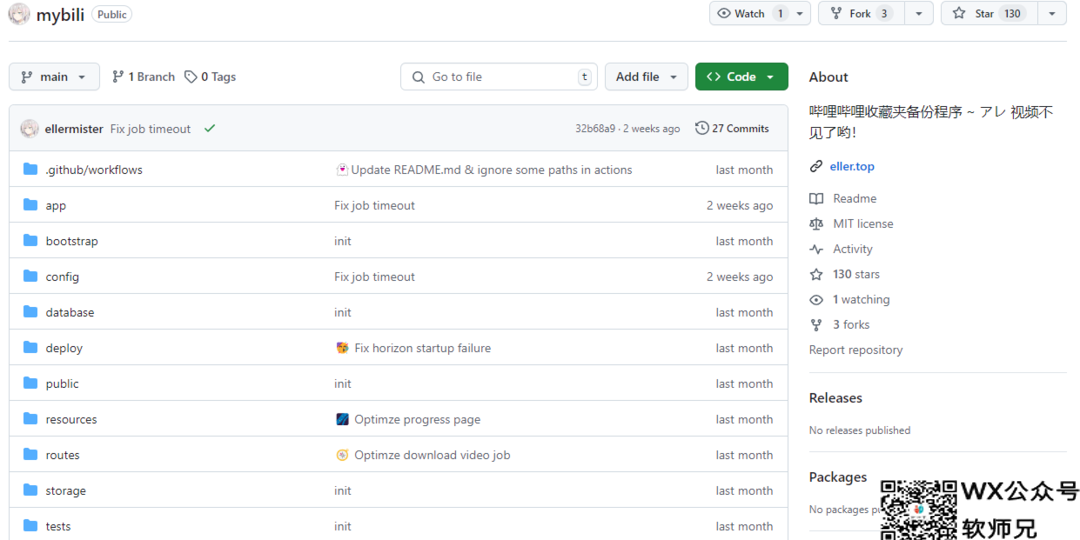Click the folder icon beside deploy
This screenshot has width=1080, height=540.
30,347
